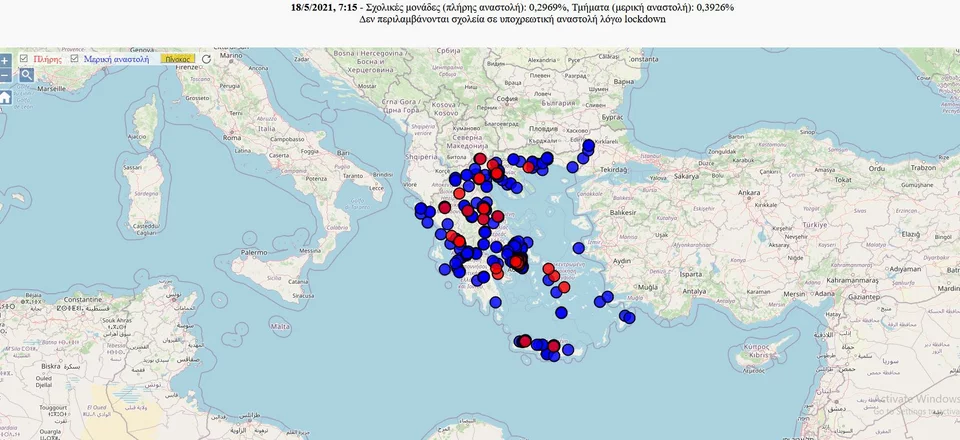Select the blue marker on Rhodes island

pos(628,317)
